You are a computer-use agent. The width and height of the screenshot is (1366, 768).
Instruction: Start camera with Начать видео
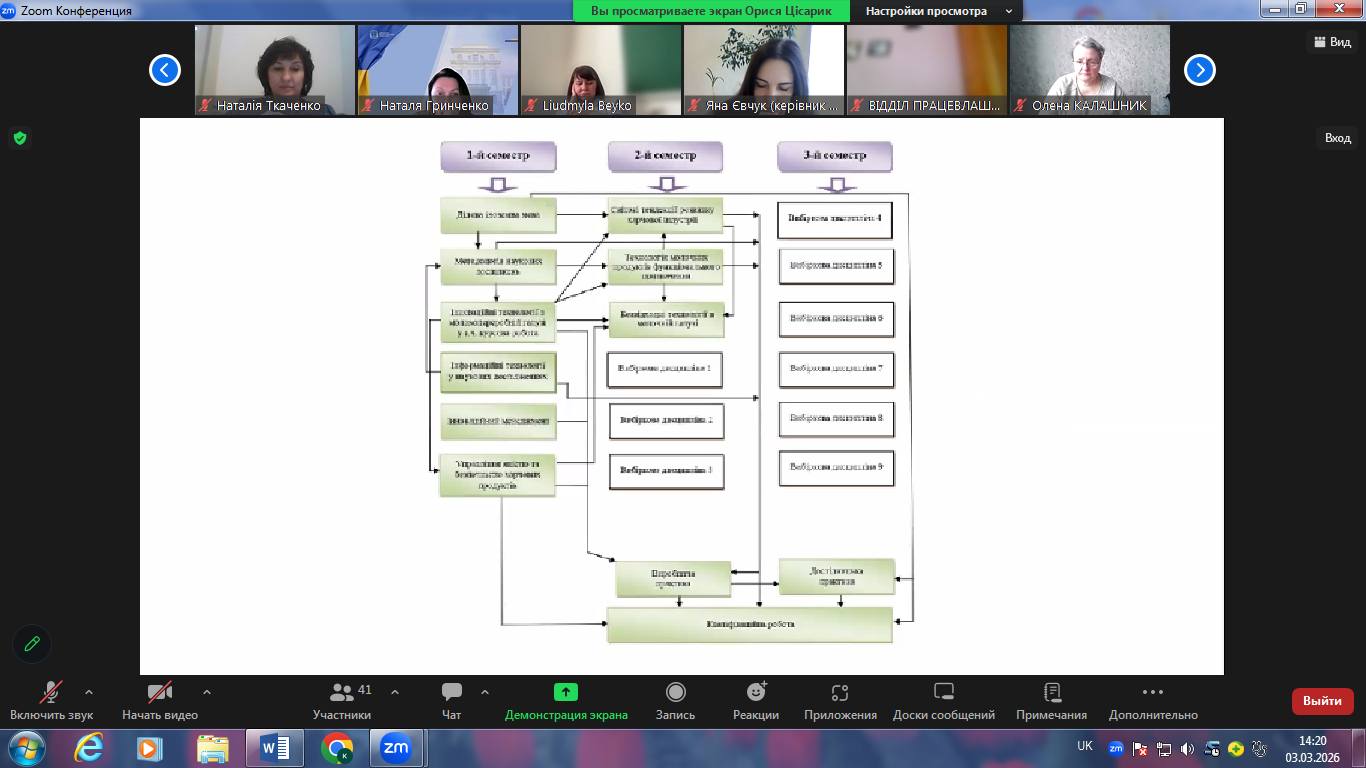click(160, 700)
